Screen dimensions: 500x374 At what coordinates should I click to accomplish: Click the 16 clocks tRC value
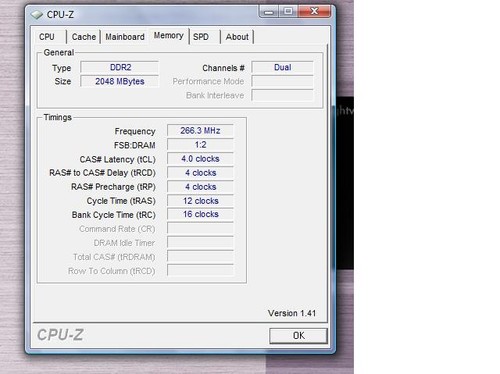tap(200, 214)
